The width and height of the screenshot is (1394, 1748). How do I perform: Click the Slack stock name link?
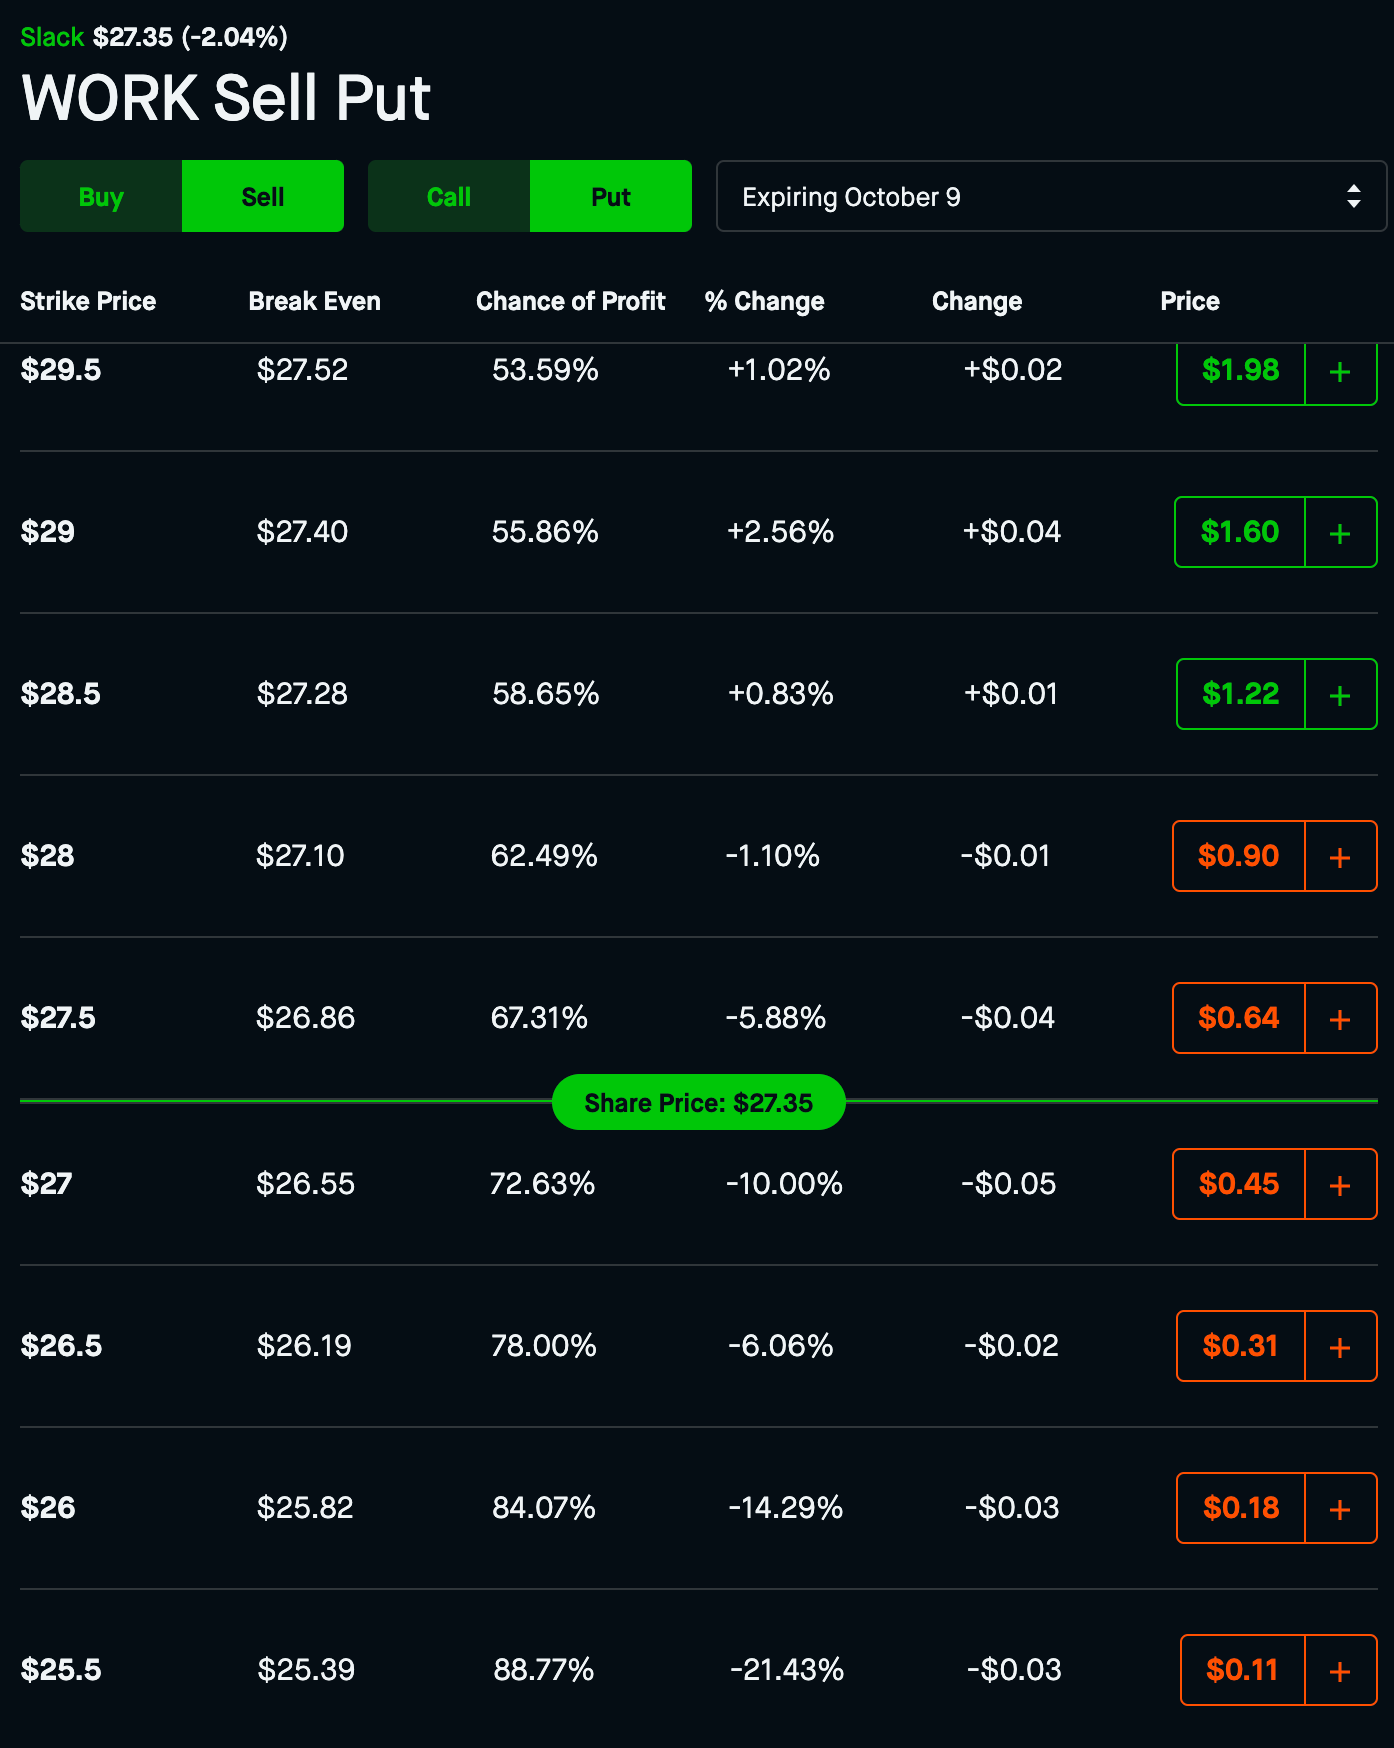click(52, 37)
